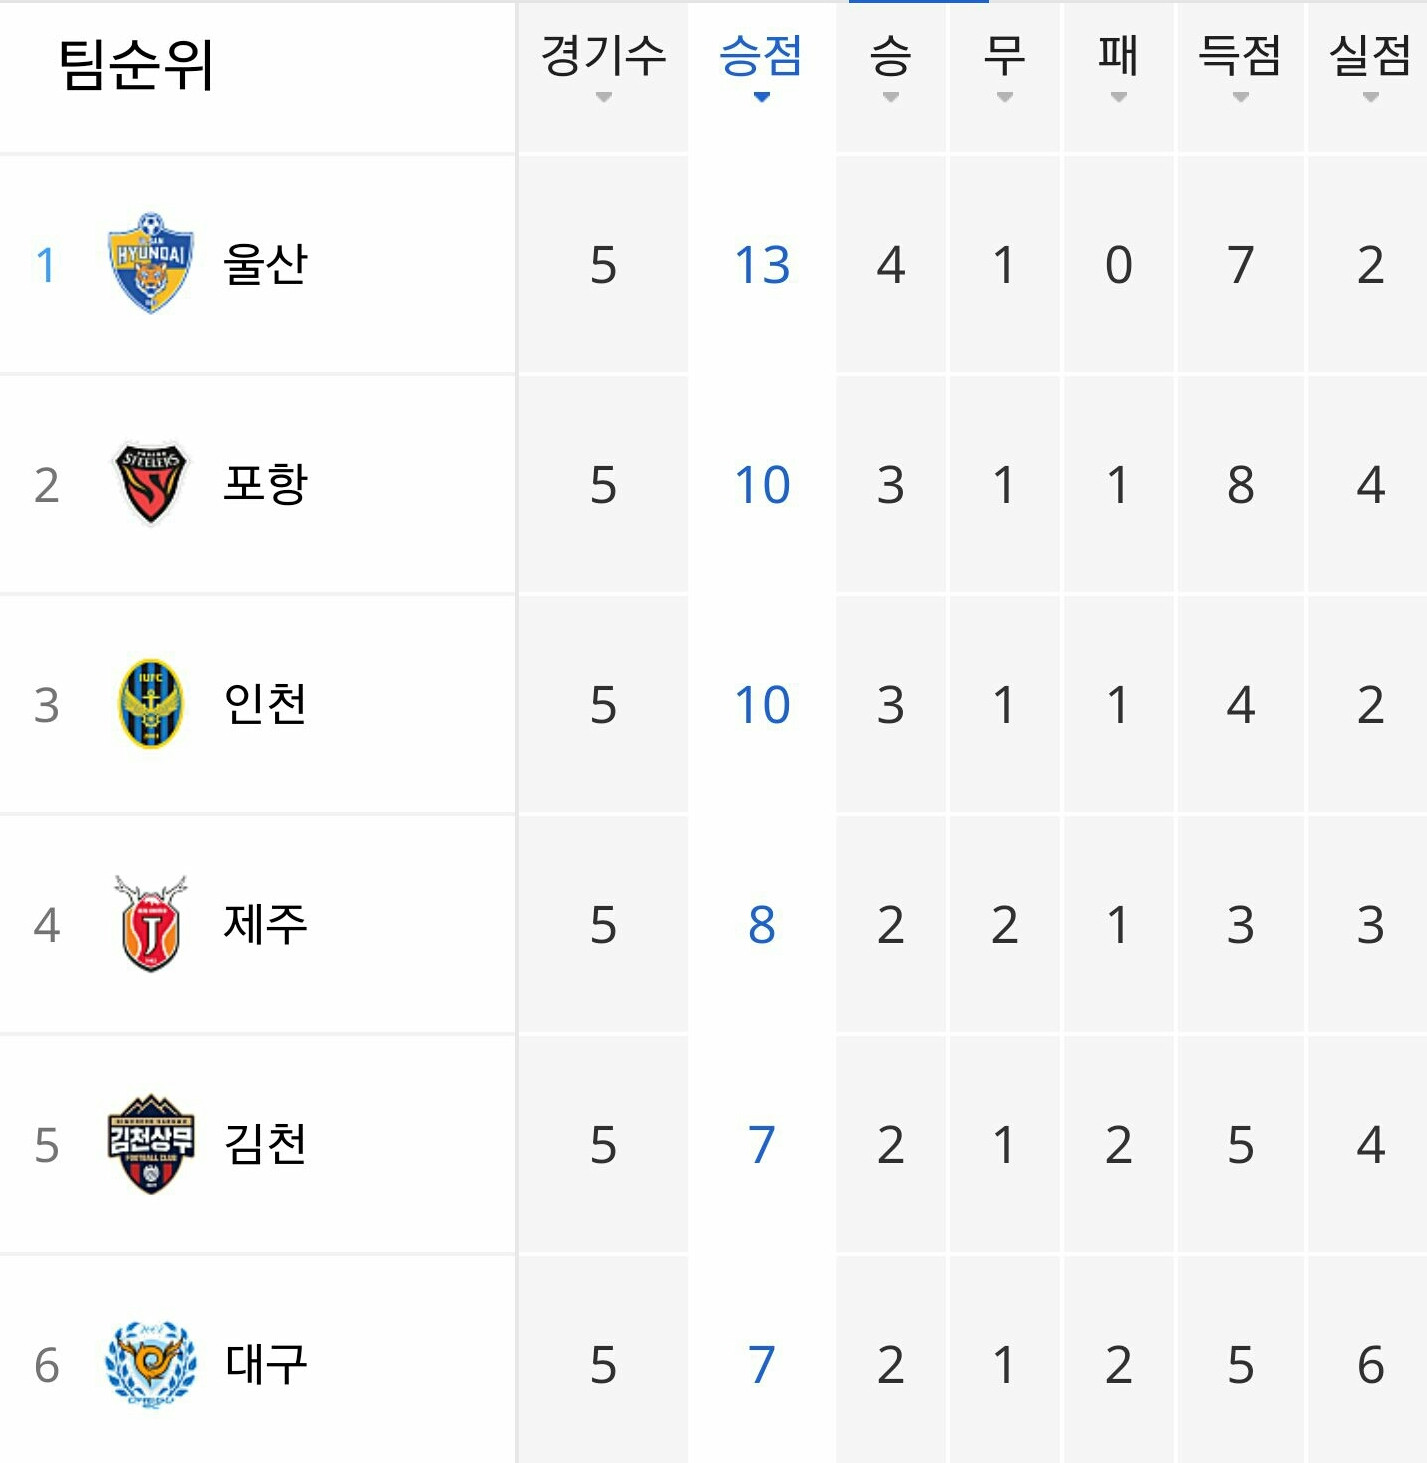Sort standings by 무 column arrow
This screenshot has height=1463, width=1427.
click(x=1005, y=97)
